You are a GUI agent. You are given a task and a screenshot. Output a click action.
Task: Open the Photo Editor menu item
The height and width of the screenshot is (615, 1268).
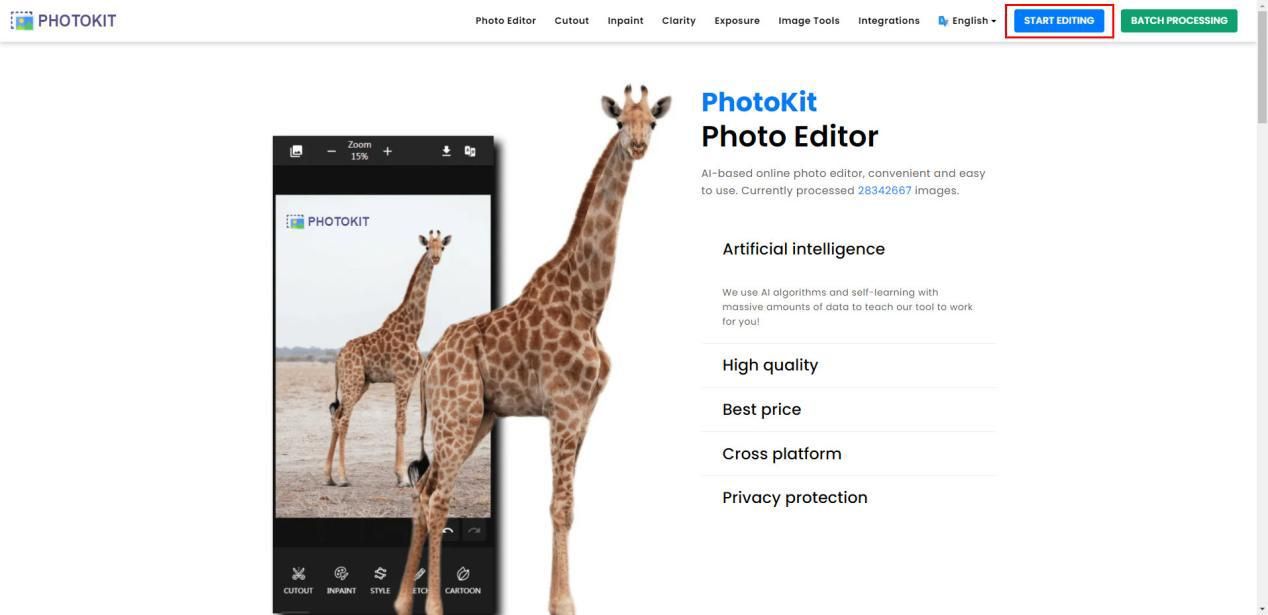click(506, 20)
